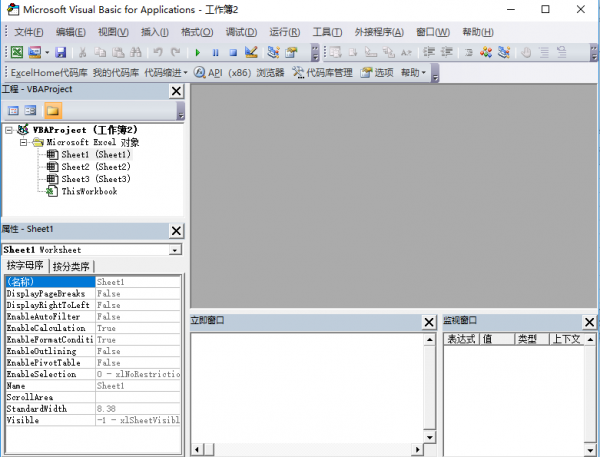Switch to 按分类序 tab
The height and width of the screenshot is (457, 600).
pyautogui.click(x=71, y=266)
